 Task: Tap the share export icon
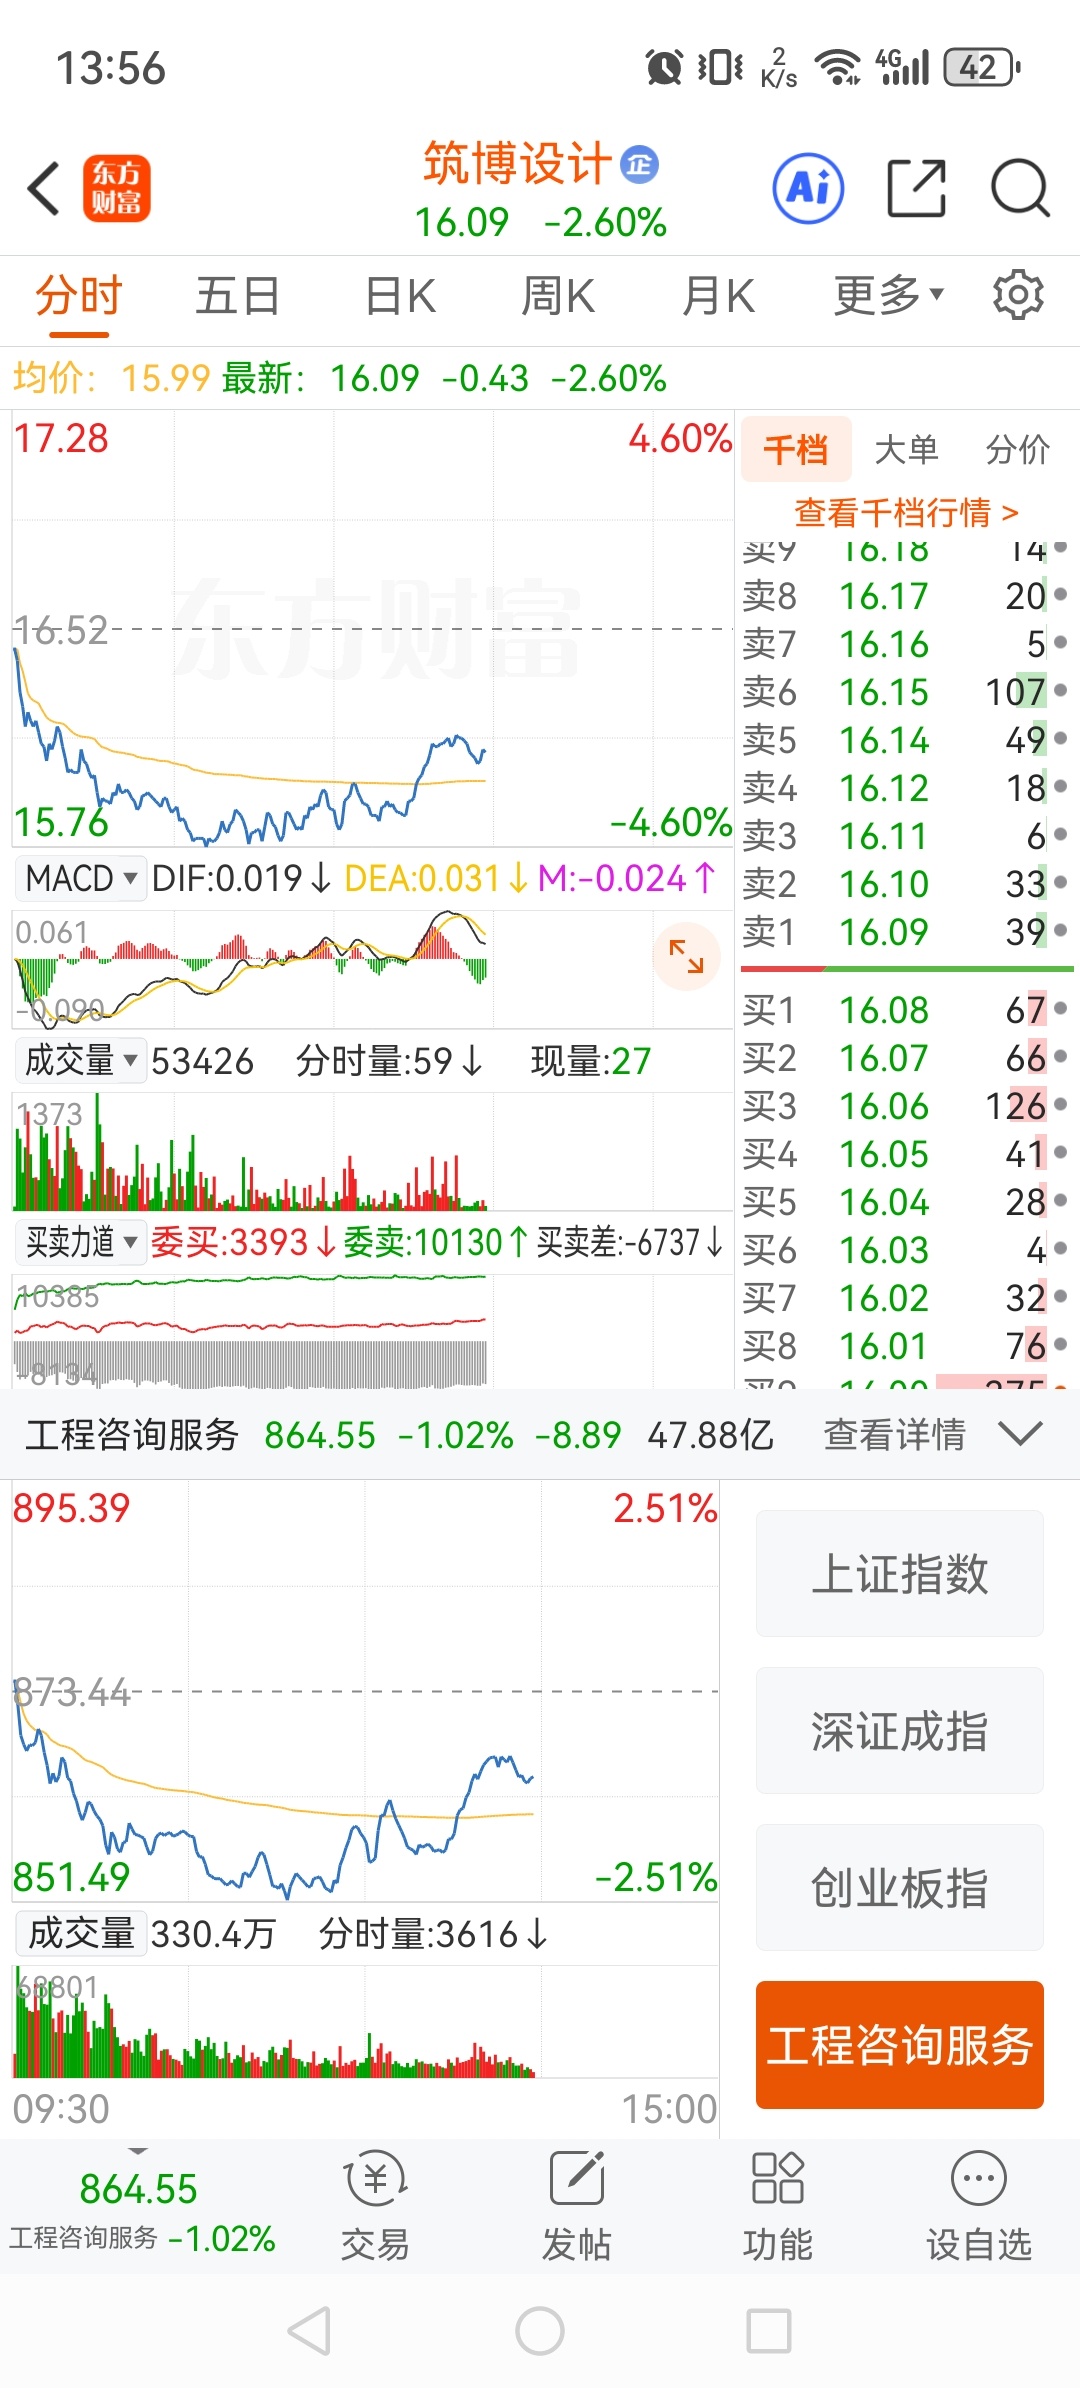coord(917,188)
